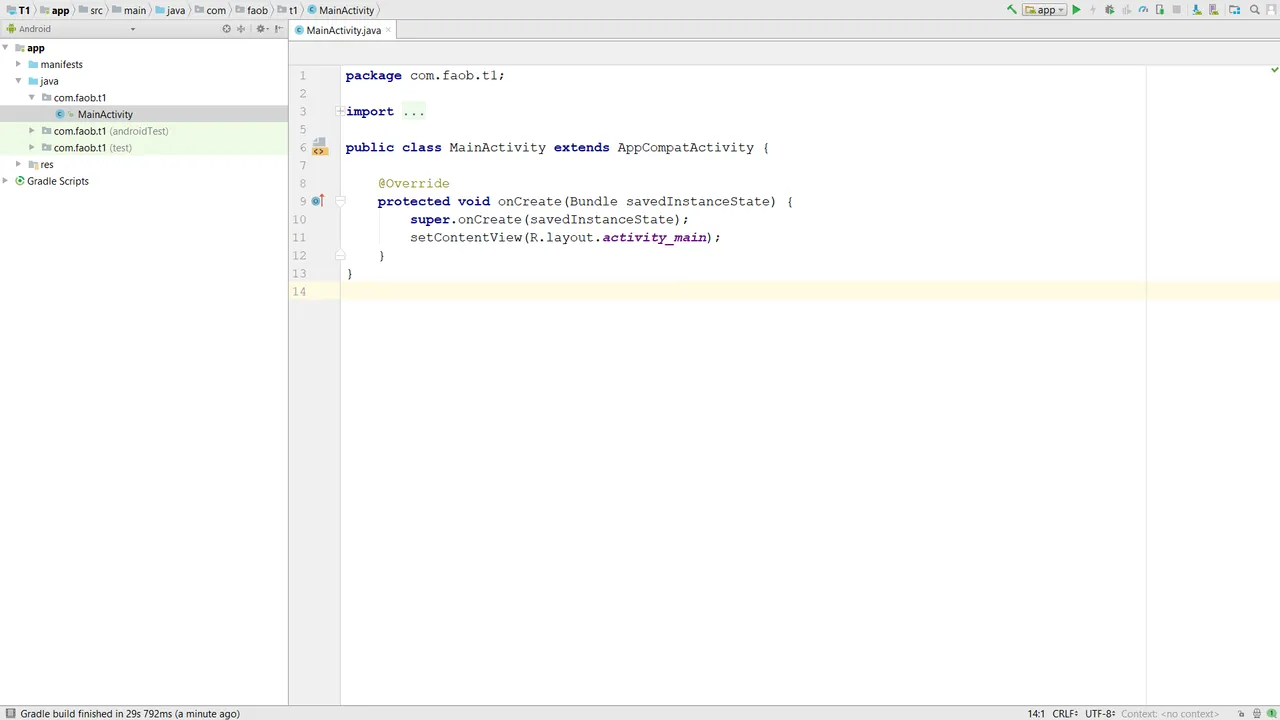Click the Context no context indicator
The image size is (1280, 720).
pos(1170,714)
